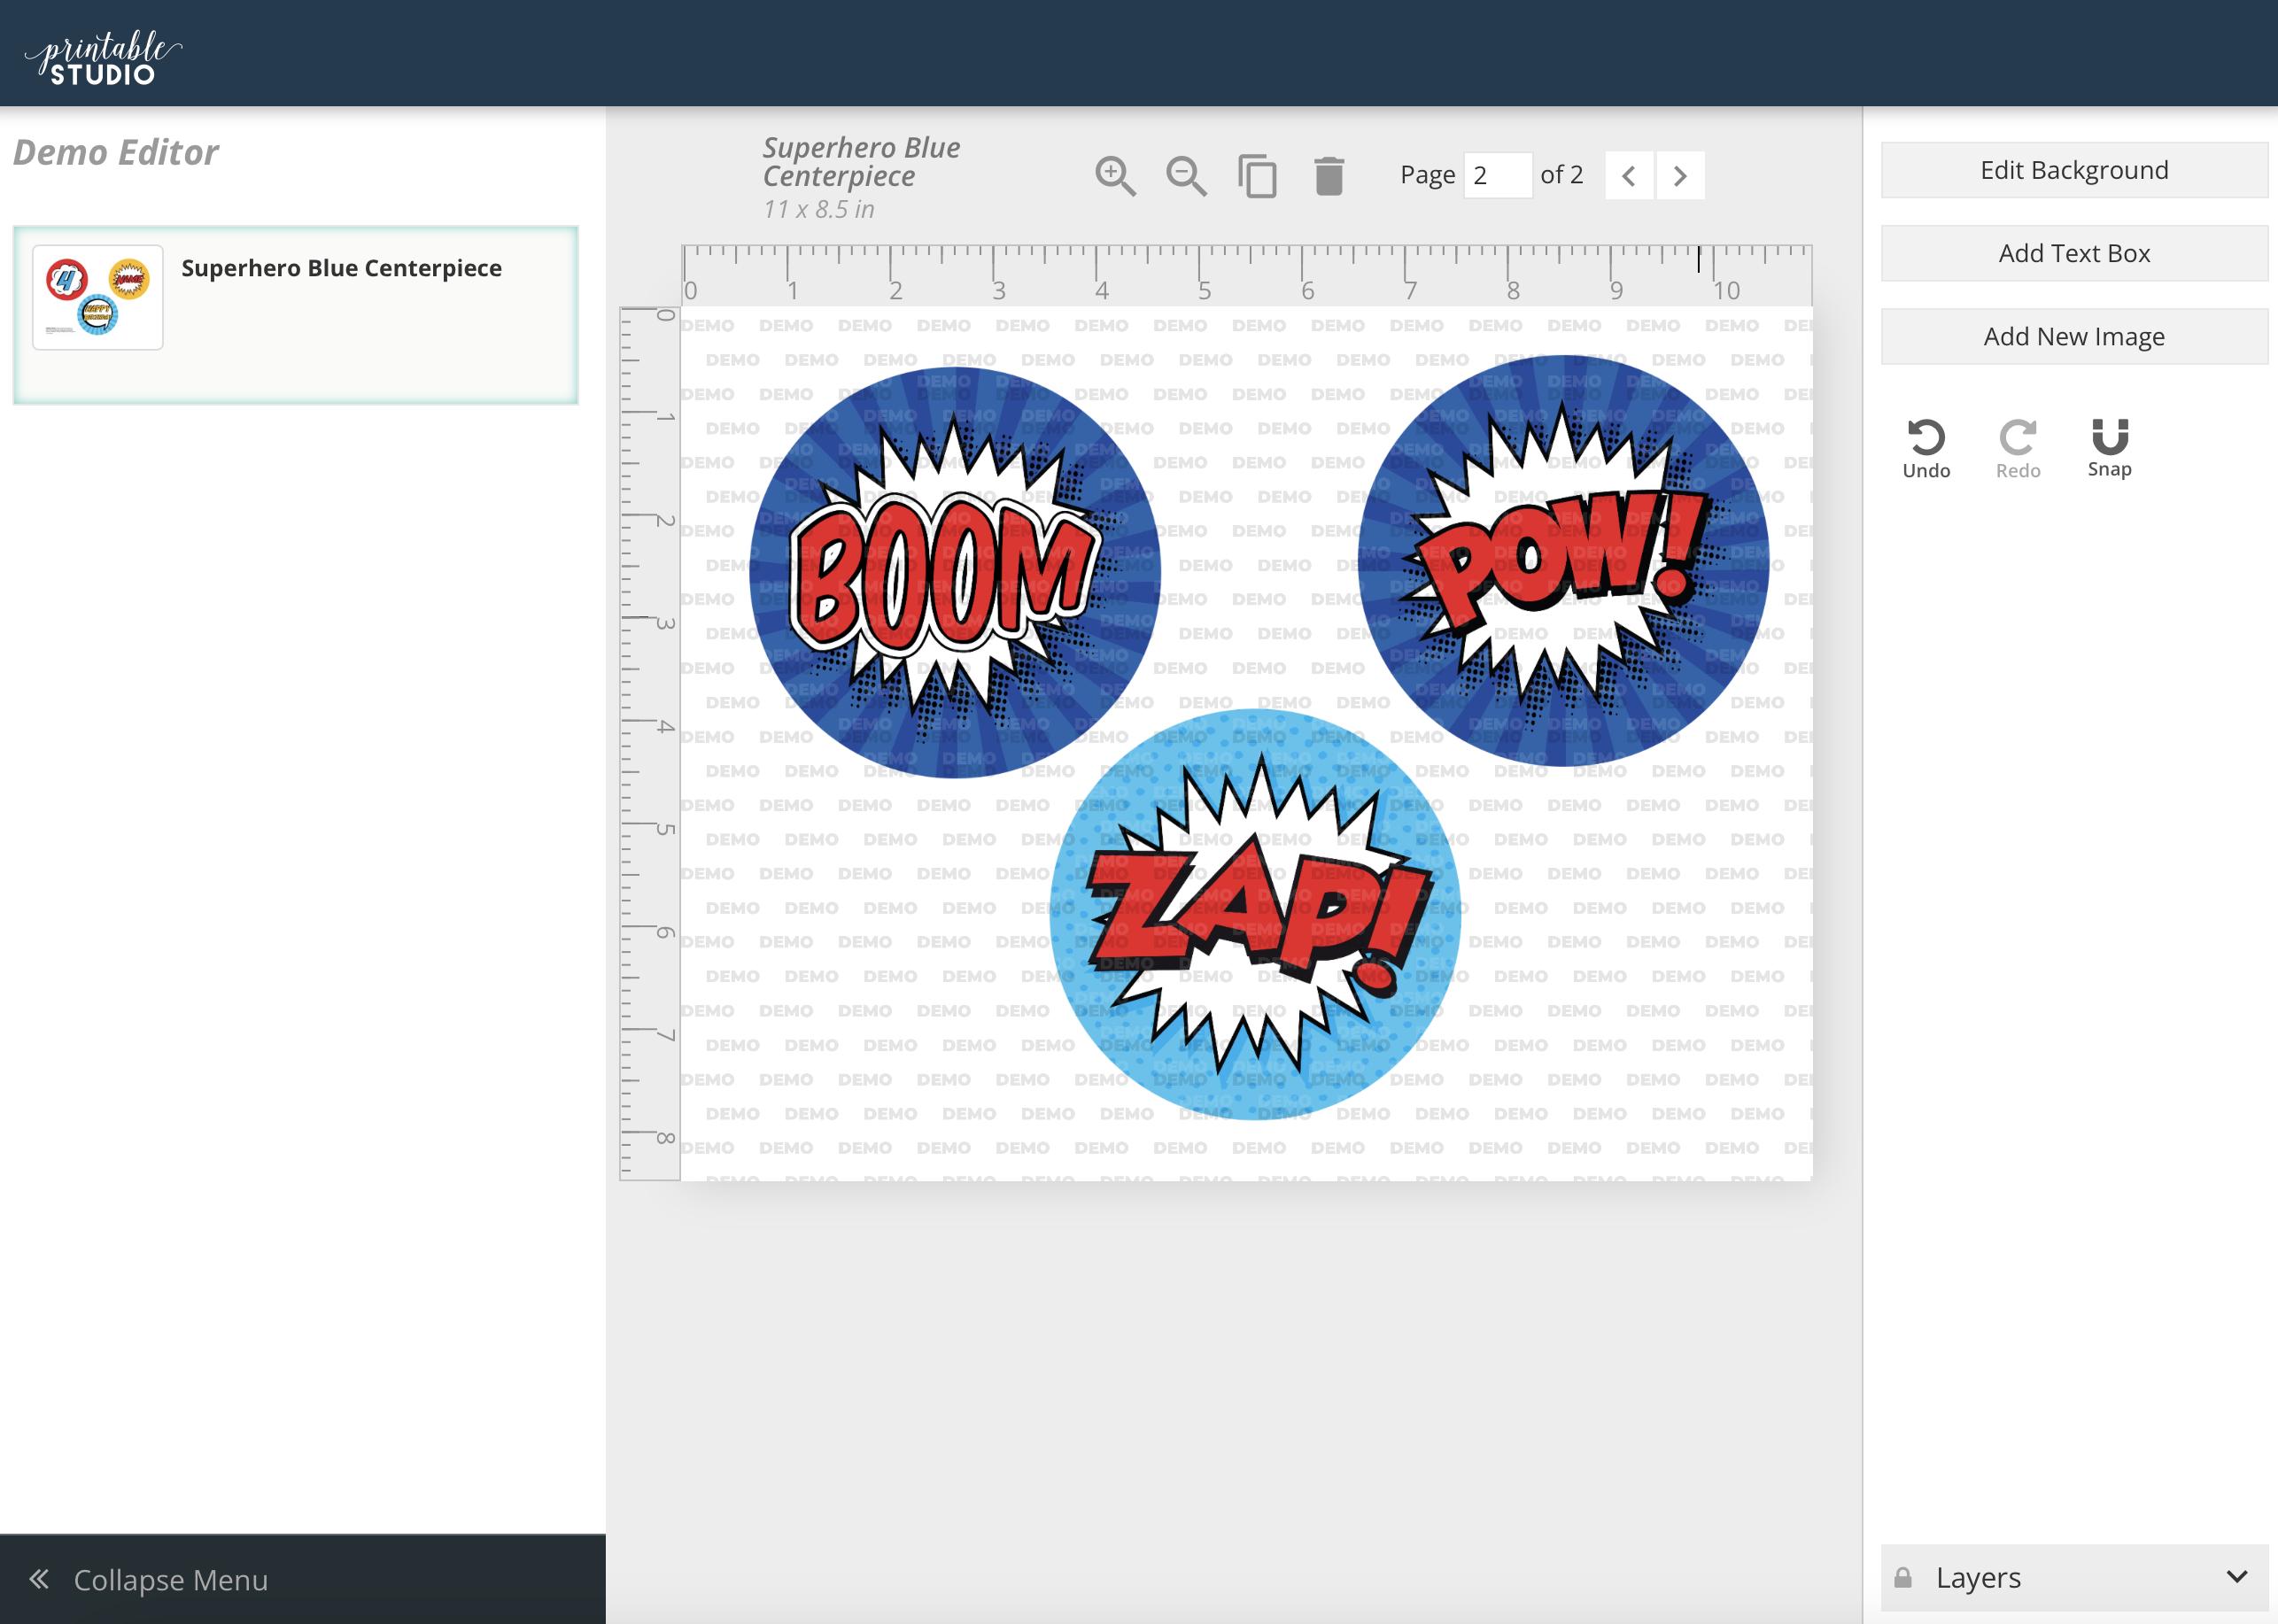Go to previous page arrow
Screen dimensions: 2278x1624
1629,176
